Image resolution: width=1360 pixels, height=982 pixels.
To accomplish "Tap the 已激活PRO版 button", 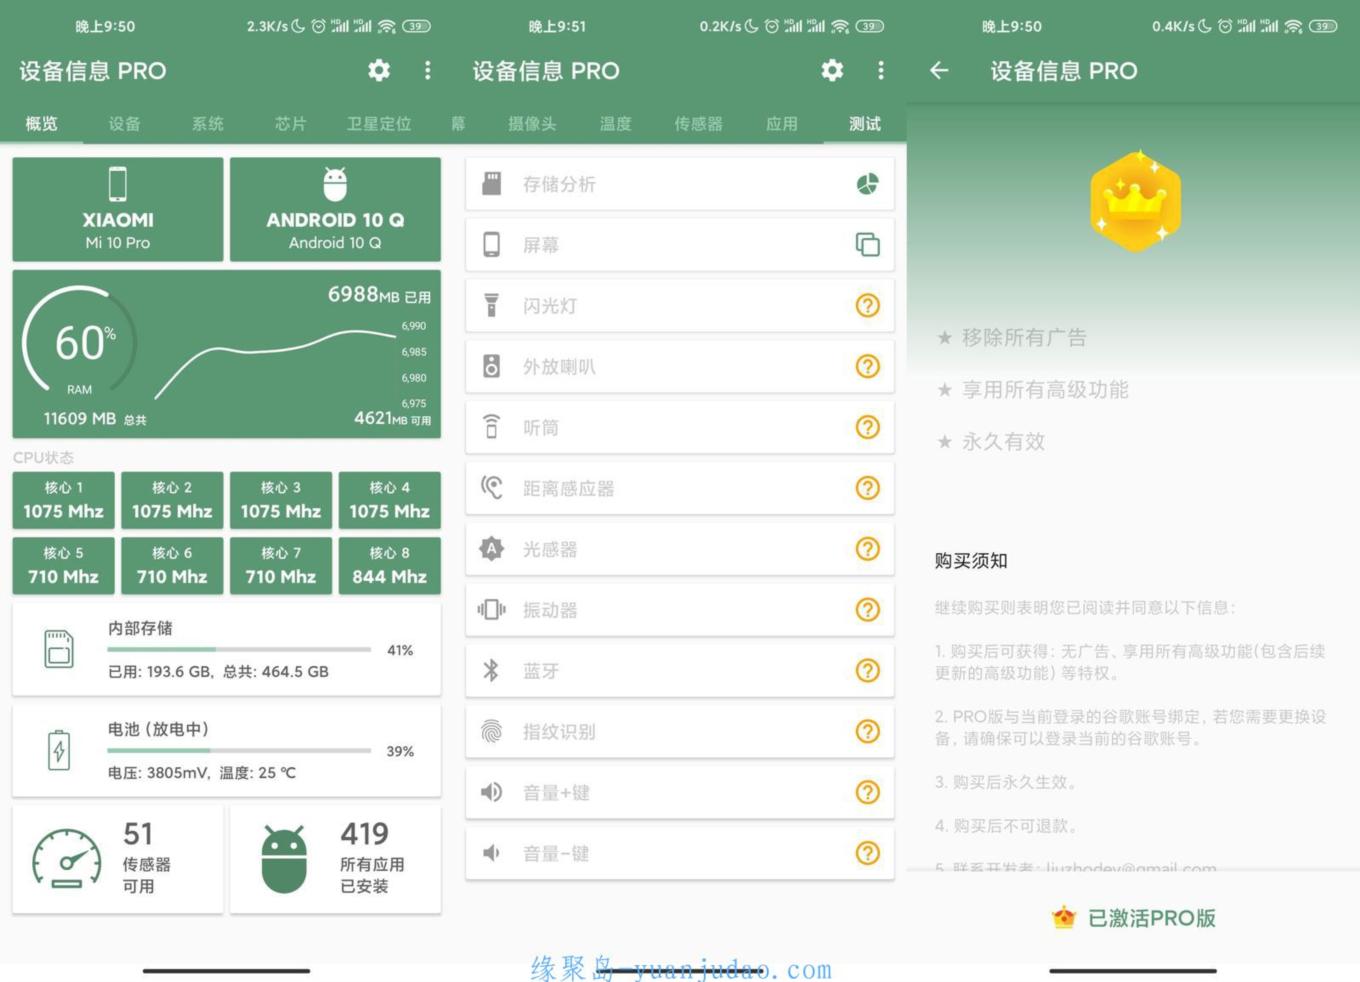I will pos(1134,918).
